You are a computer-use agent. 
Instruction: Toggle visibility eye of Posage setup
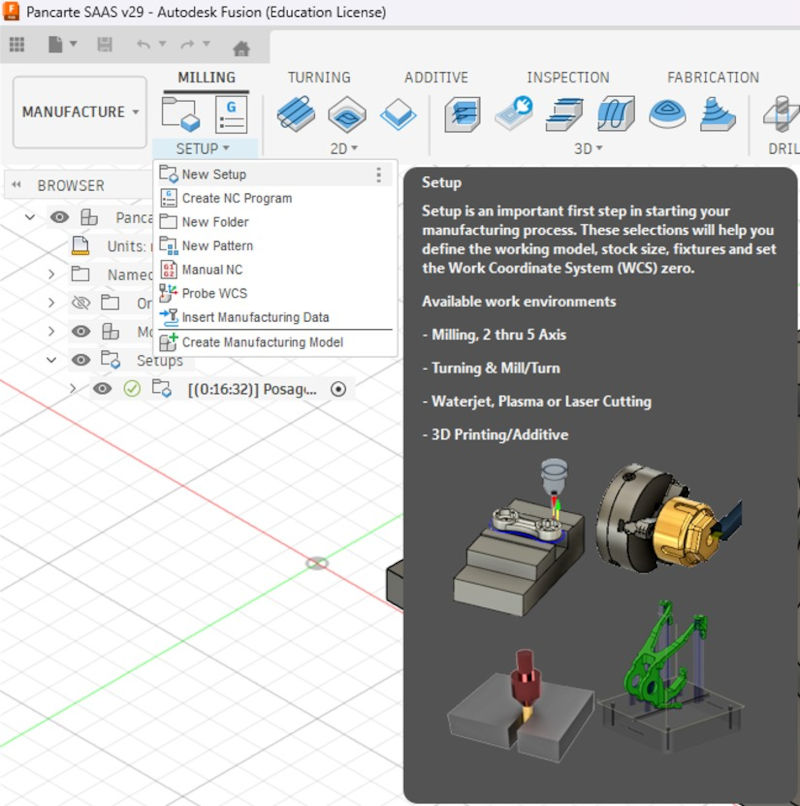[102, 389]
